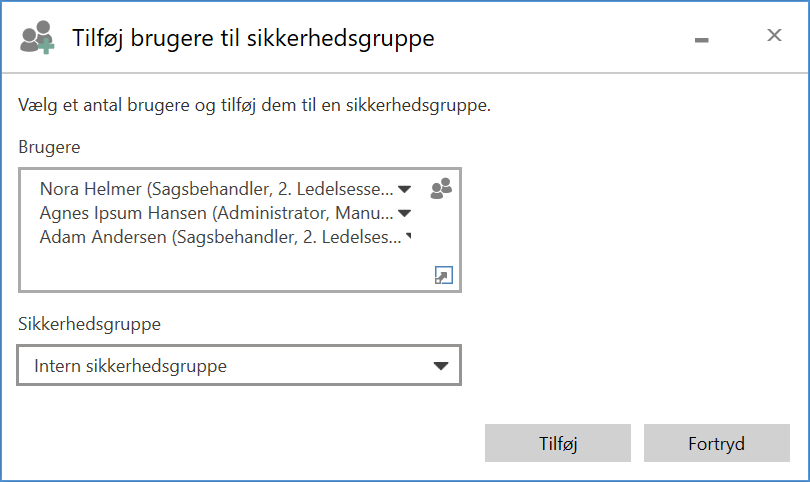Click the Brugere field label

[49, 147]
